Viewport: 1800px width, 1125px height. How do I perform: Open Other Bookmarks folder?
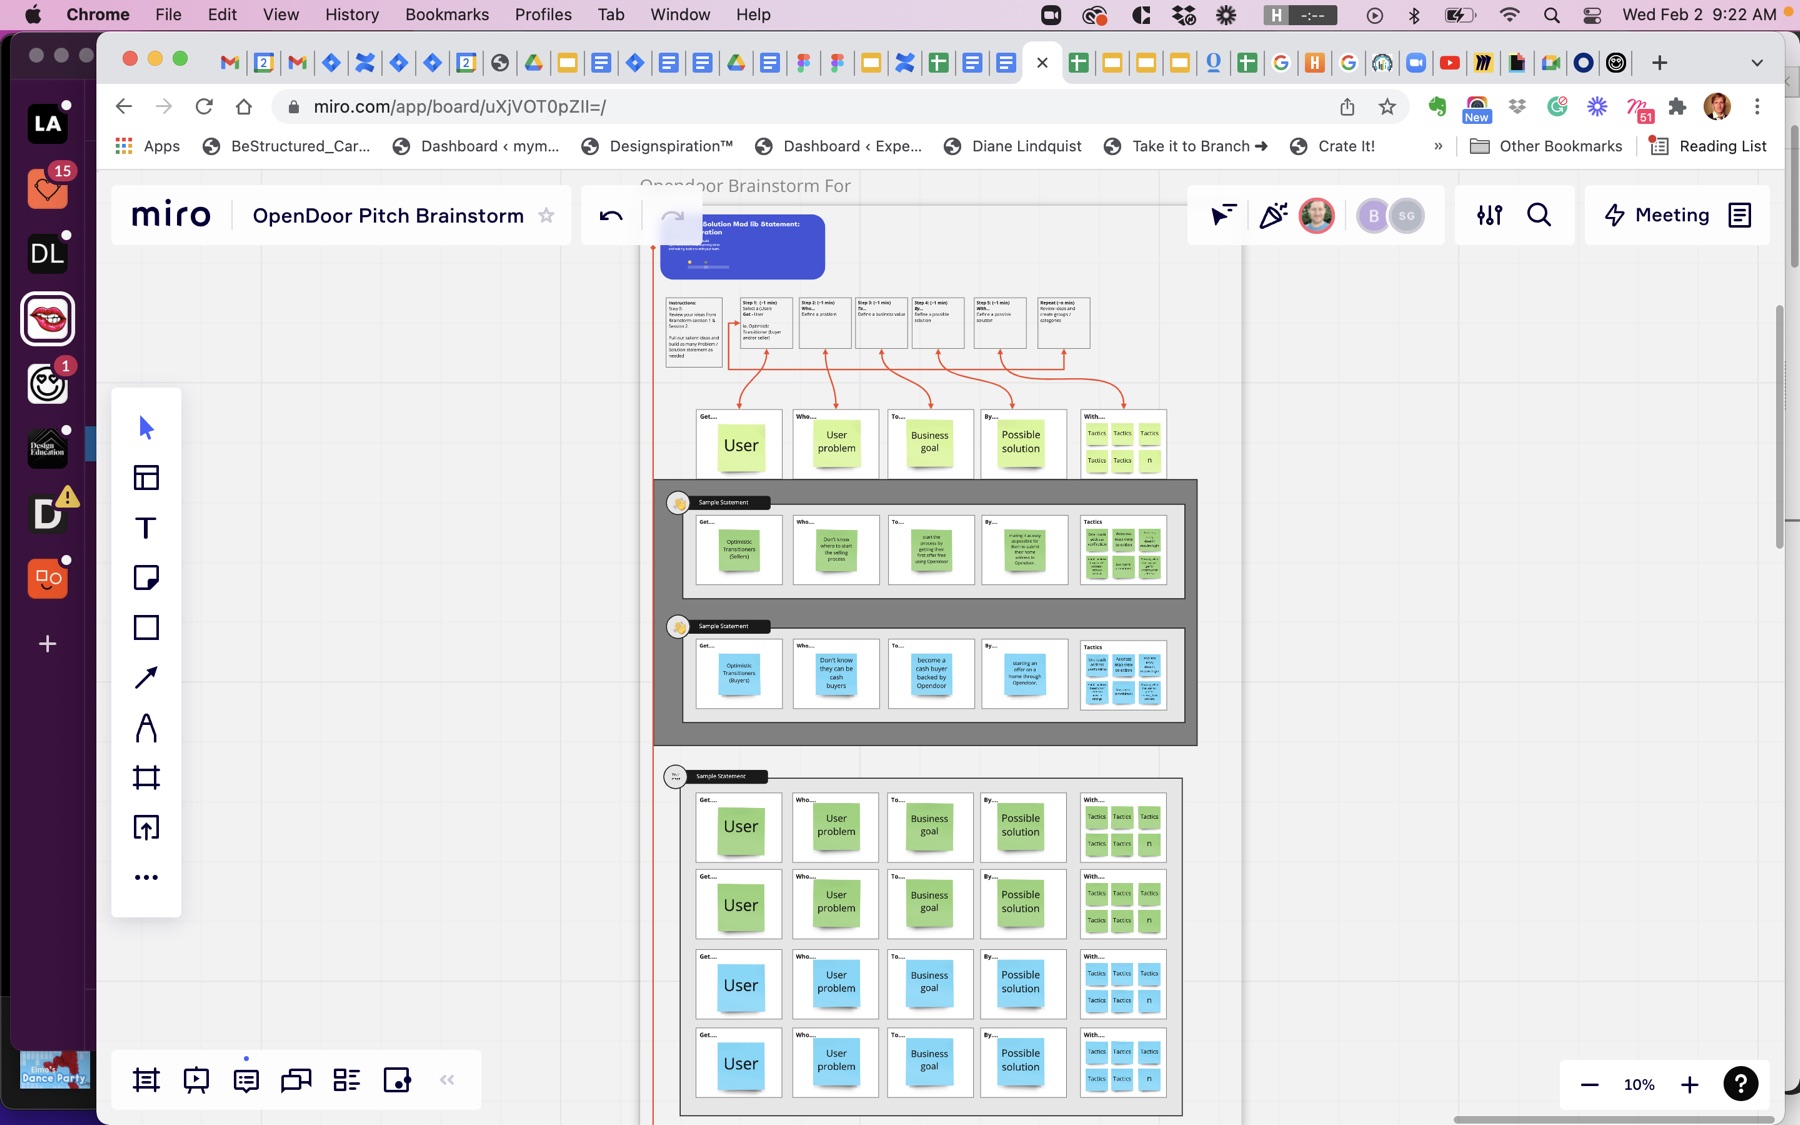click(x=1546, y=146)
